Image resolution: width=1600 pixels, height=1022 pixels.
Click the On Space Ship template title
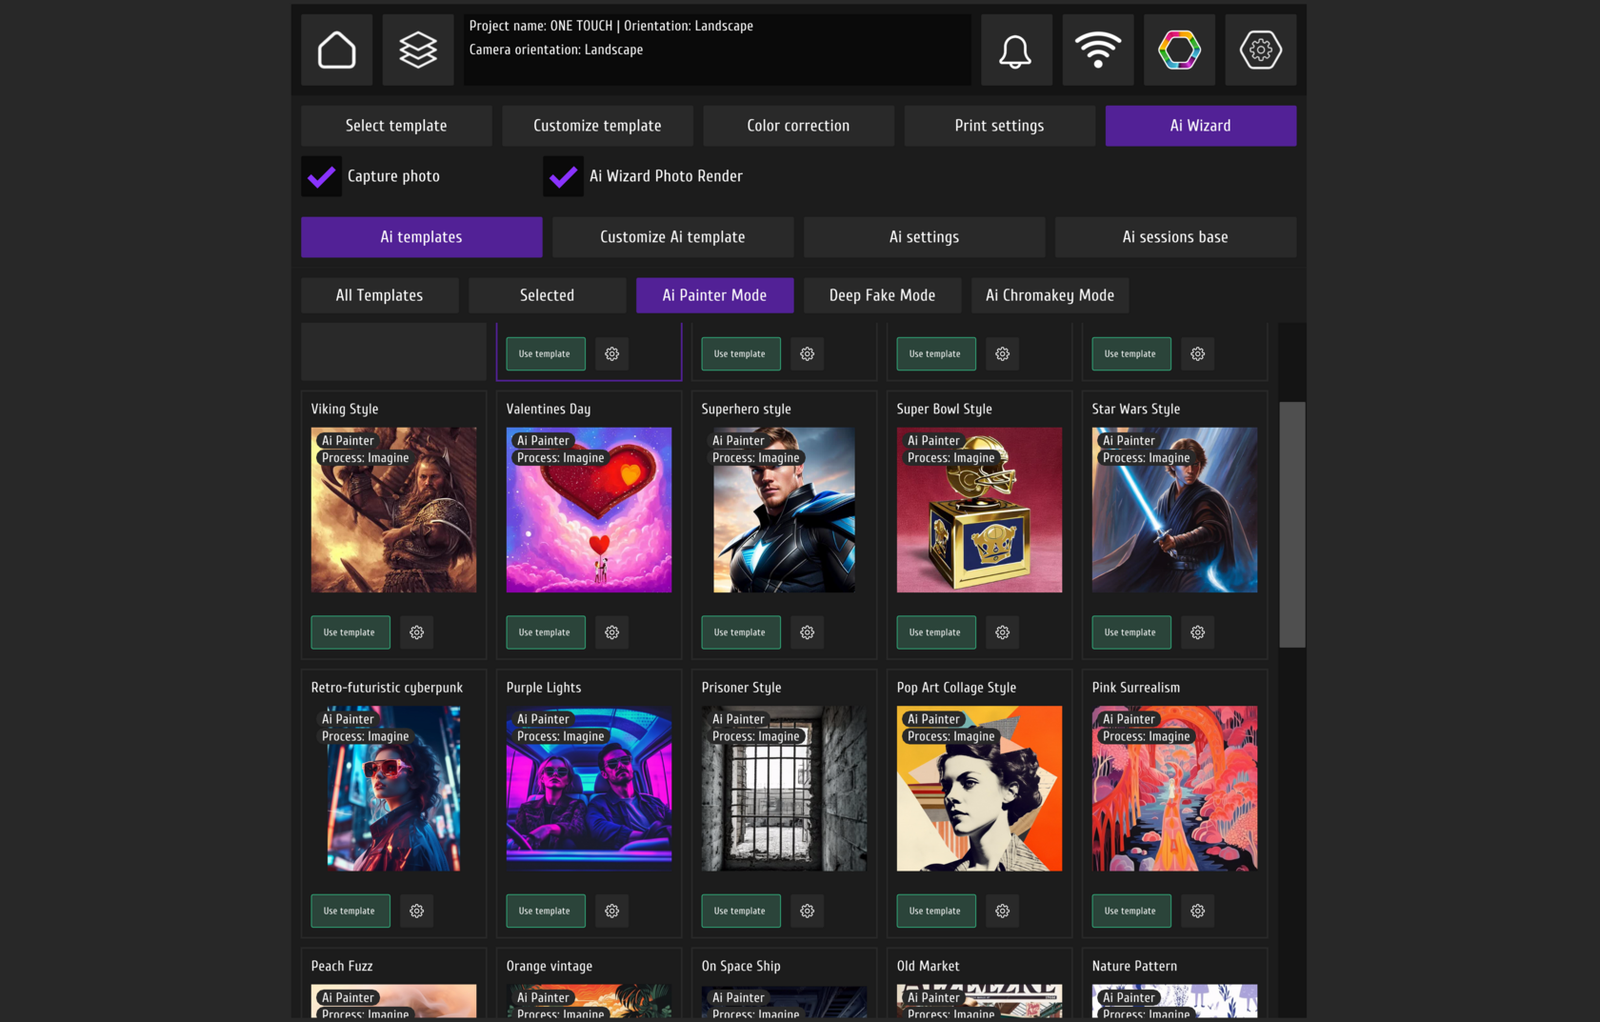[x=741, y=966]
